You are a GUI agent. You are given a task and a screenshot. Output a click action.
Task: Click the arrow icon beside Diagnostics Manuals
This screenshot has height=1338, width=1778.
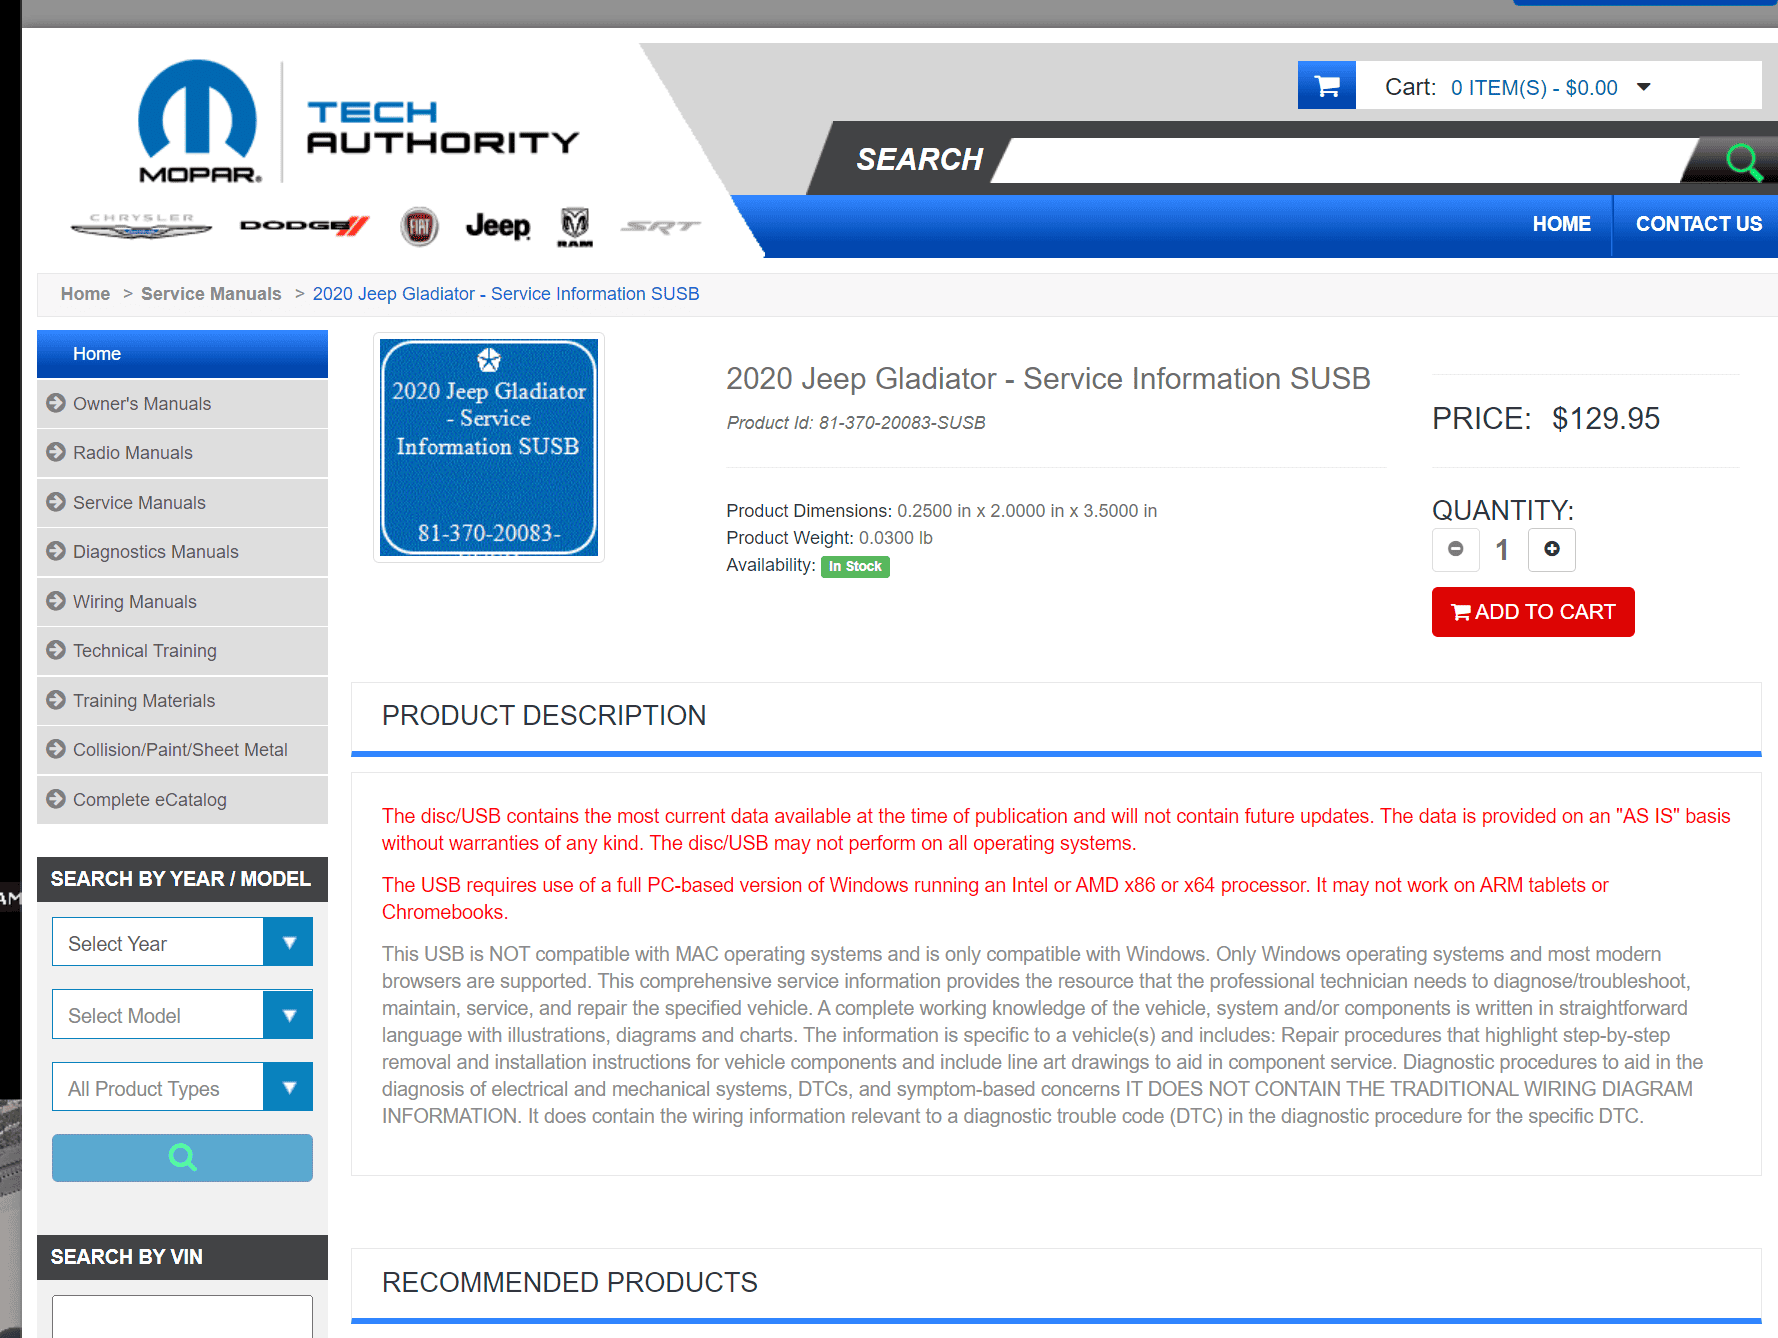click(56, 551)
